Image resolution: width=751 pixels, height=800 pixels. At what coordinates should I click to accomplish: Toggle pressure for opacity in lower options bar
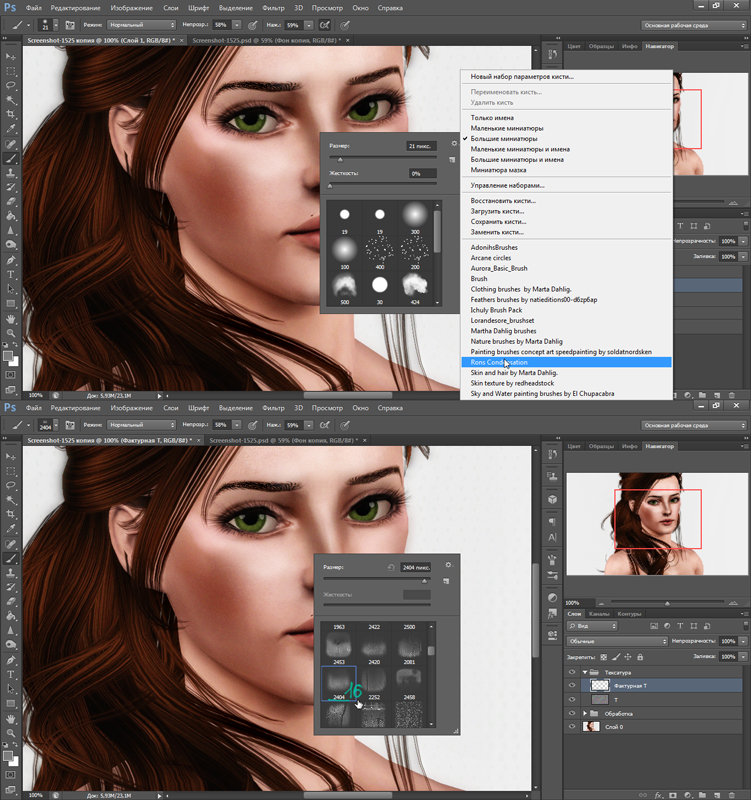pyautogui.click(x=252, y=425)
